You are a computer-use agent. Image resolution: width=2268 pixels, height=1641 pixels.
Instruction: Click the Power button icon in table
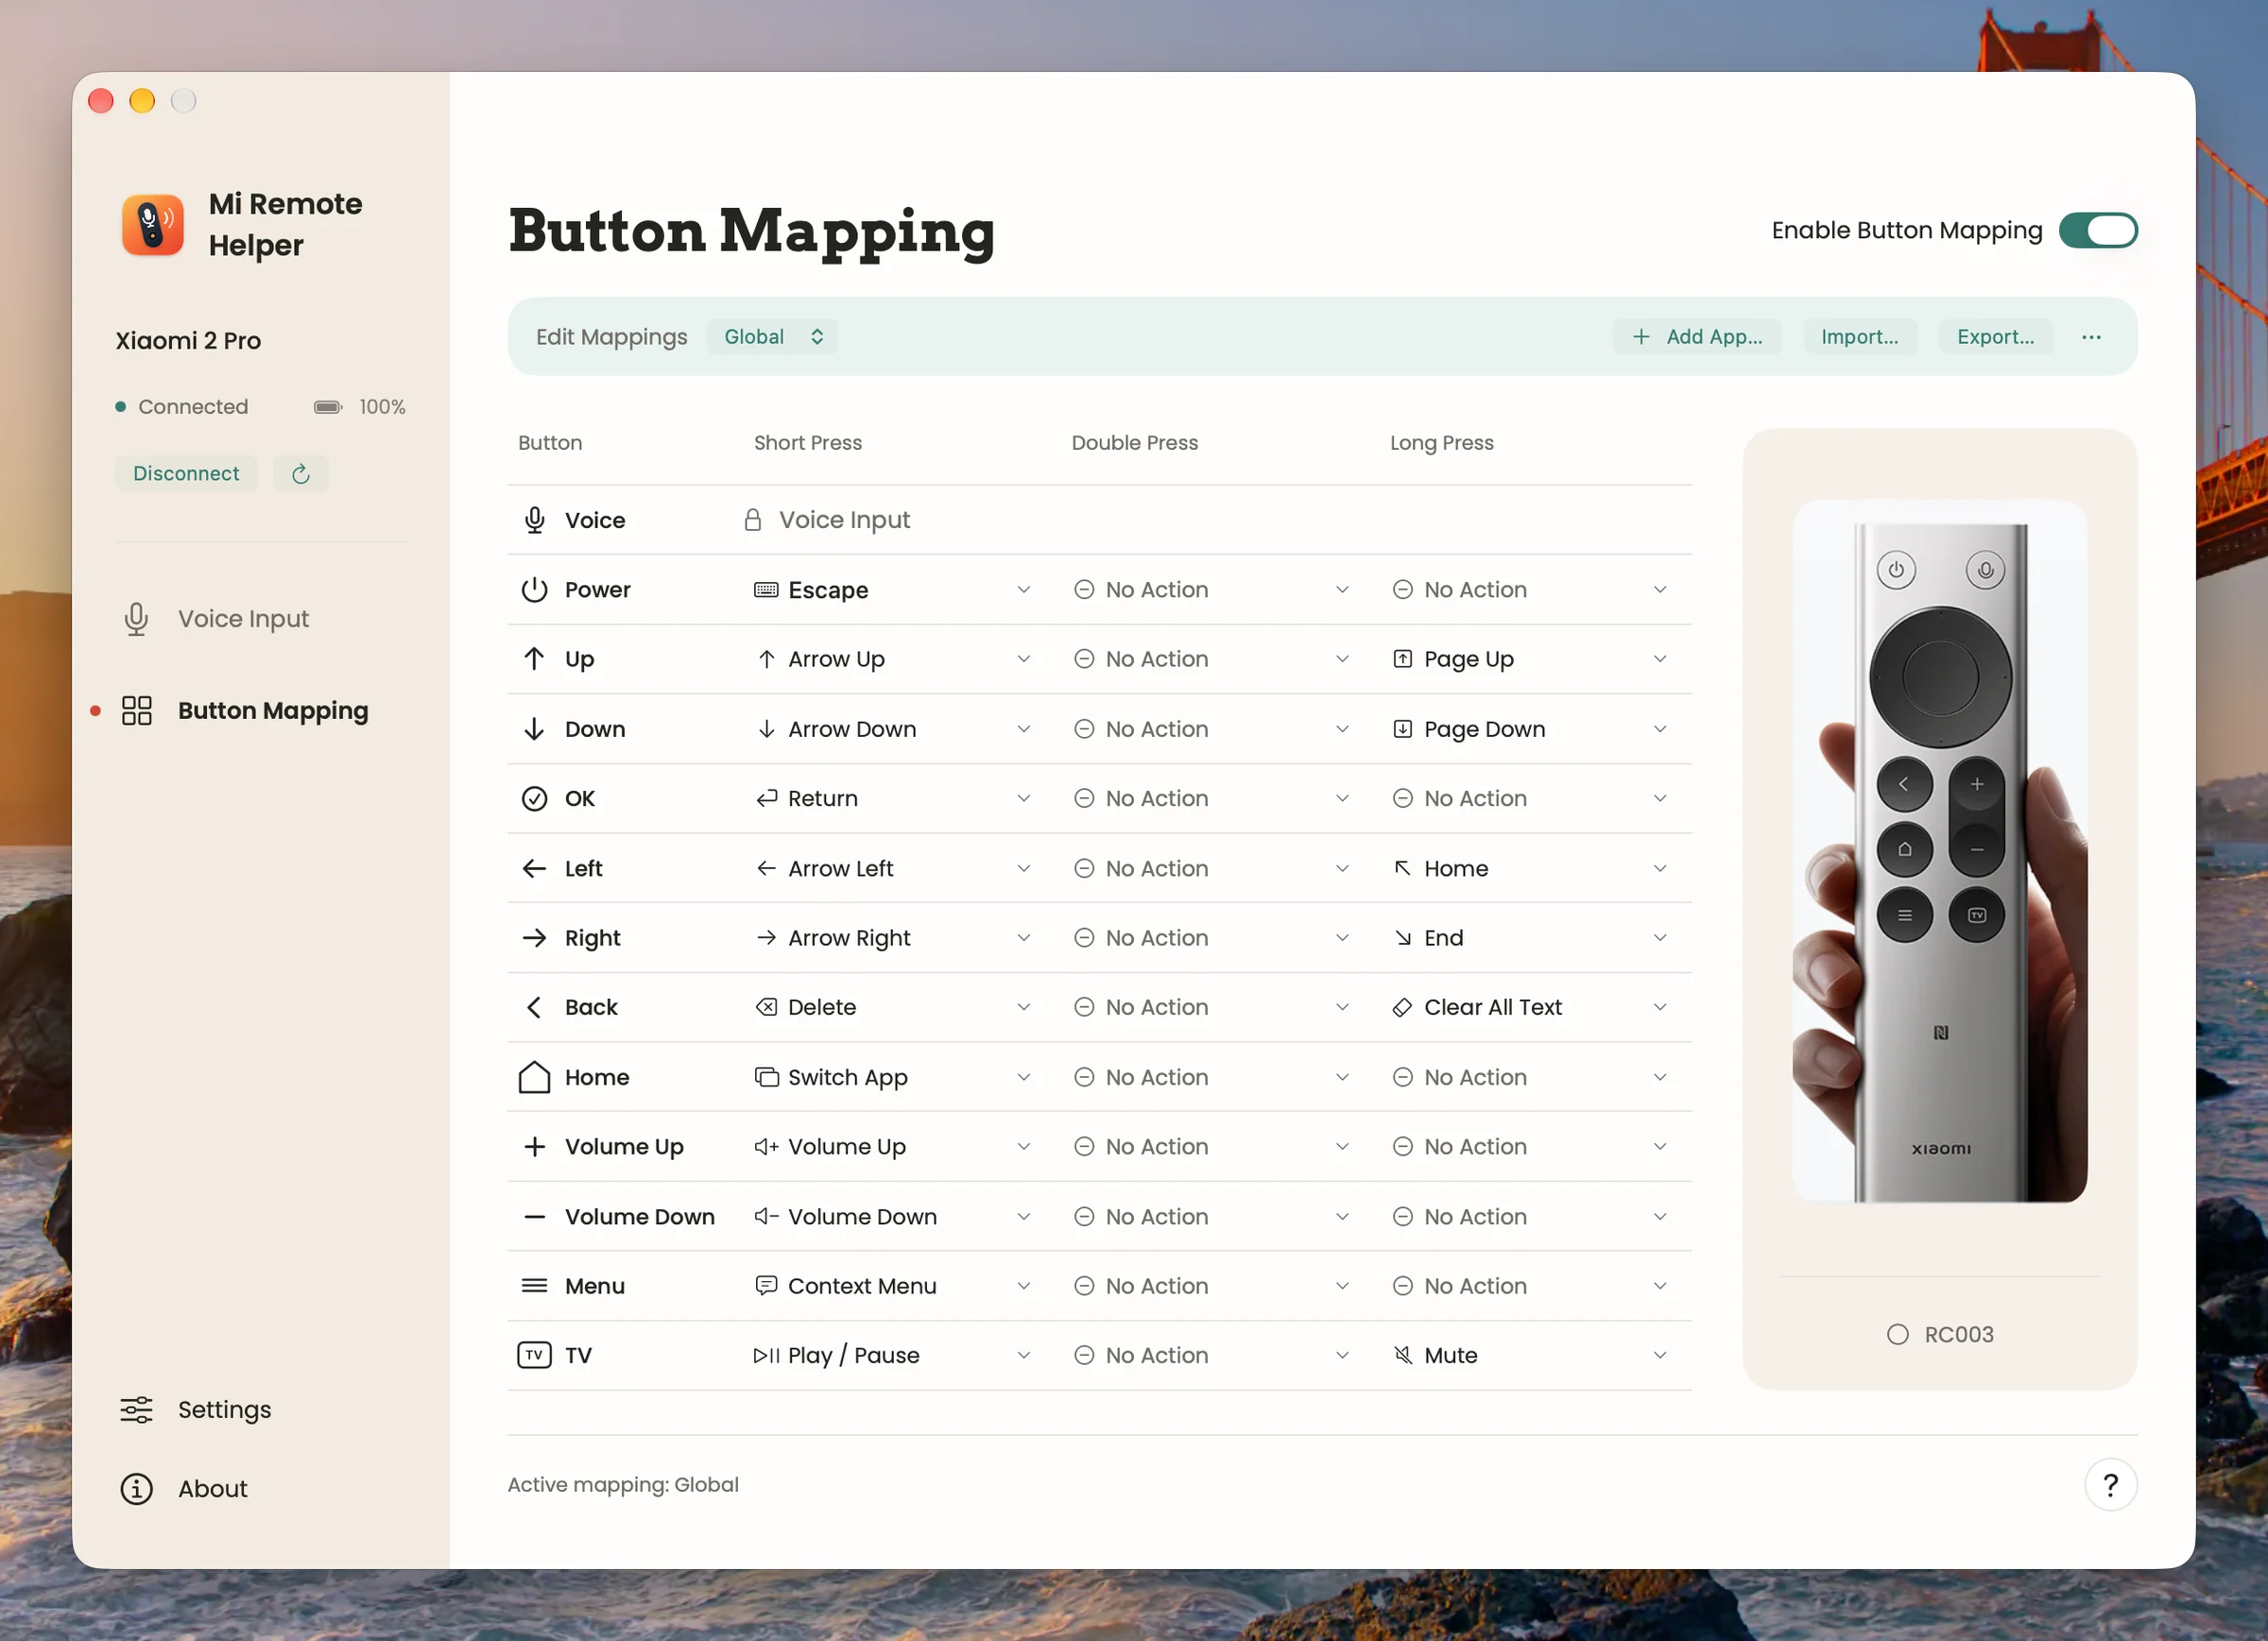tap(535, 590)
